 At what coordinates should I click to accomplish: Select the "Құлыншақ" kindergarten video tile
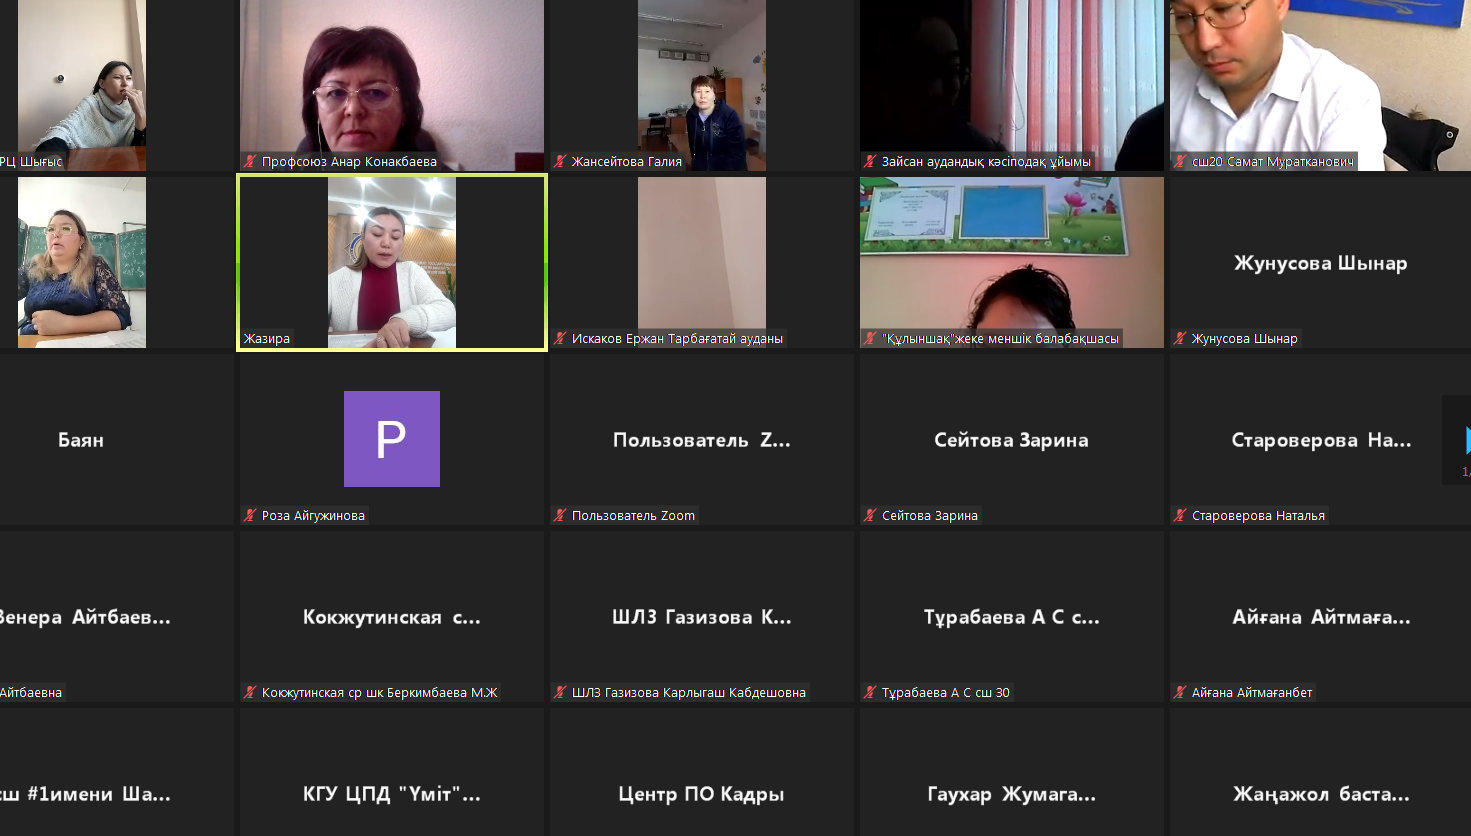pos(1012,263)
